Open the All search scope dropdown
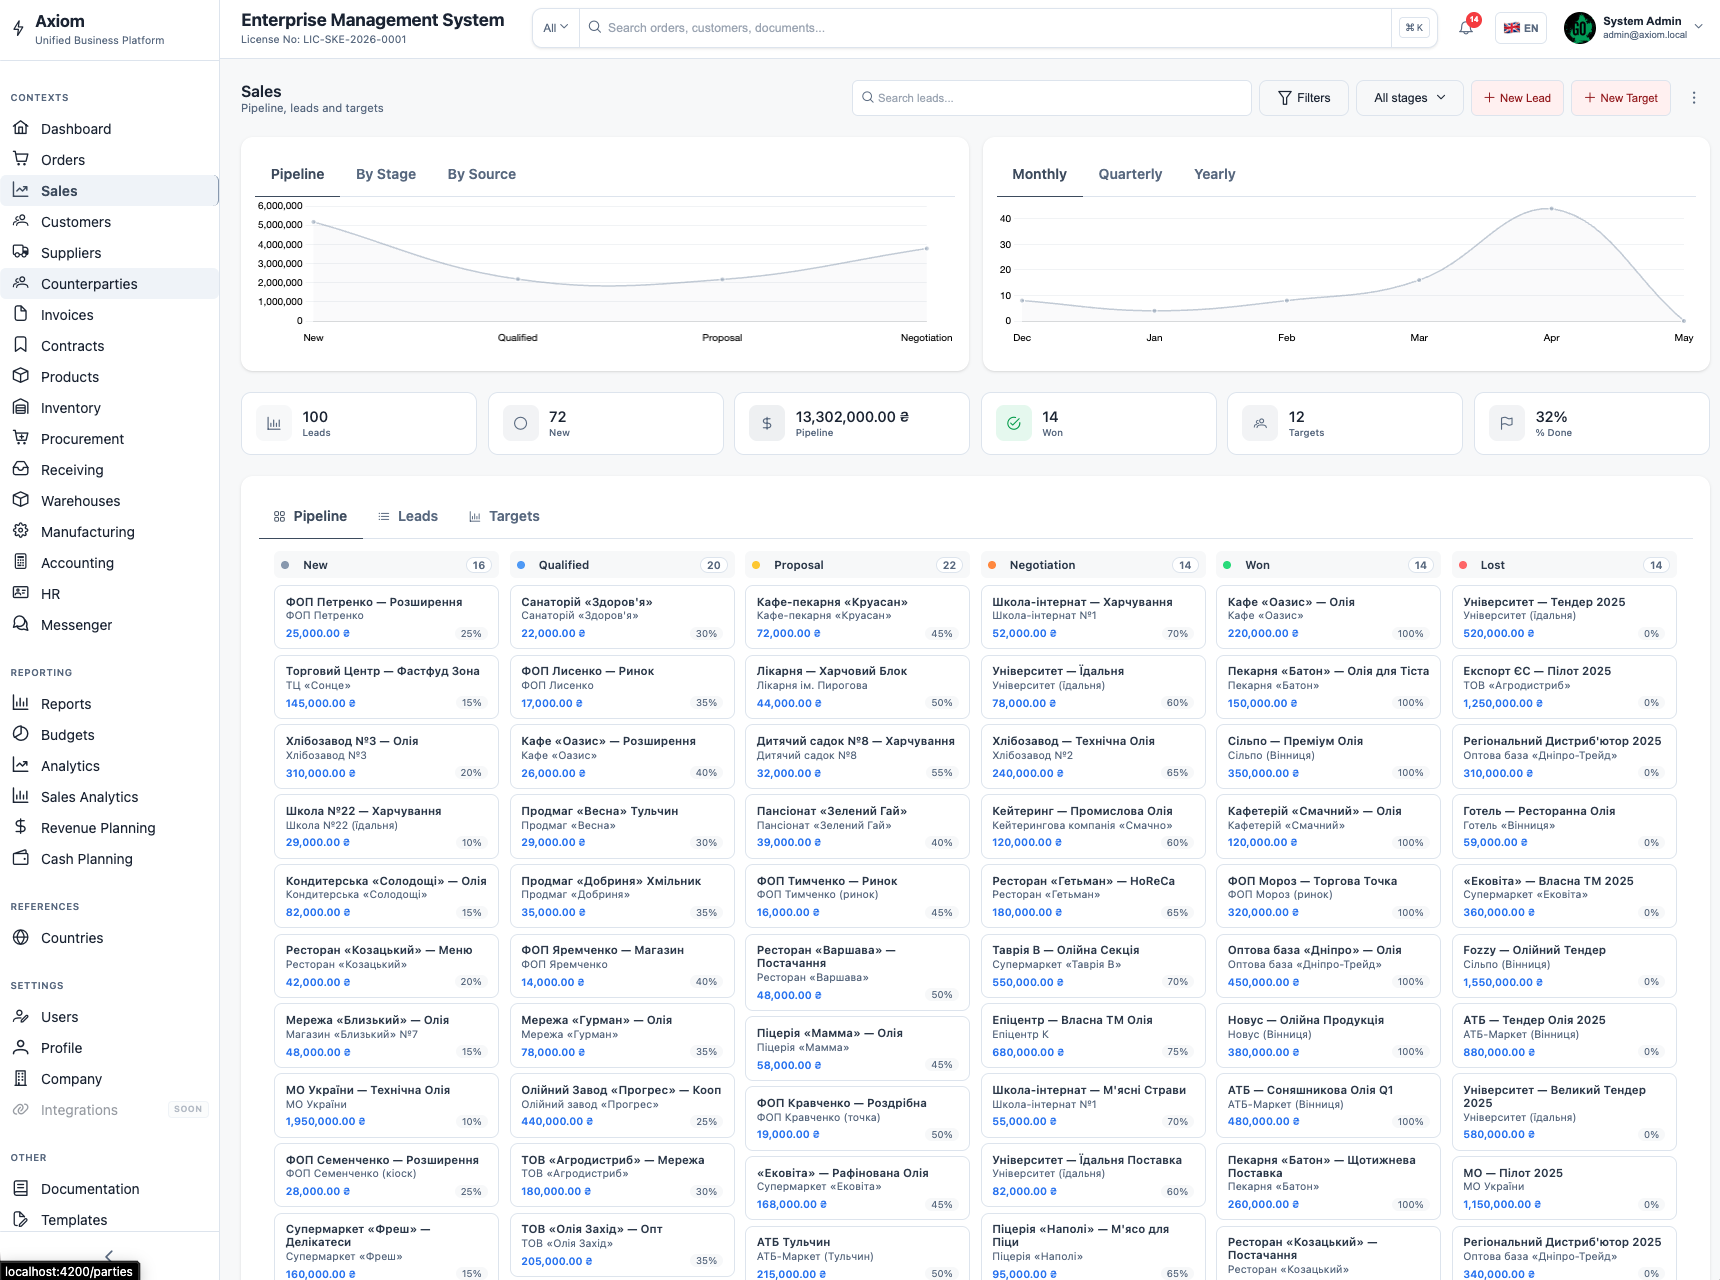The image size is (1720, 1280). pos(555,28)
